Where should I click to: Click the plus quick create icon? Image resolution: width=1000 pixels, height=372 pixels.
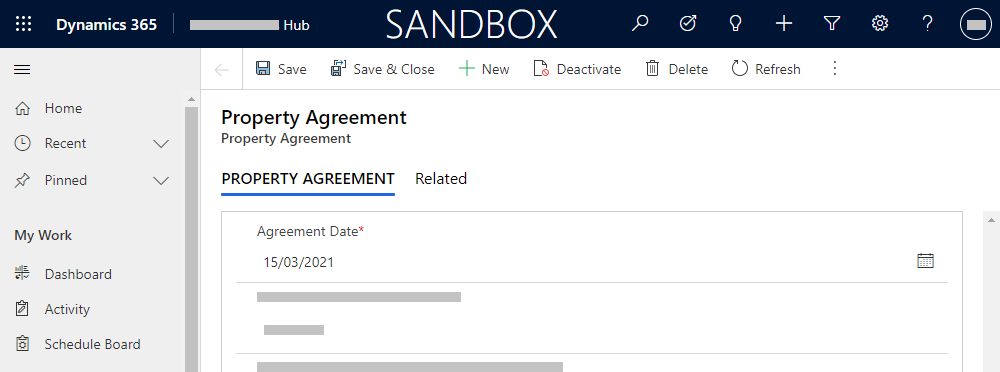pos(784,24)
